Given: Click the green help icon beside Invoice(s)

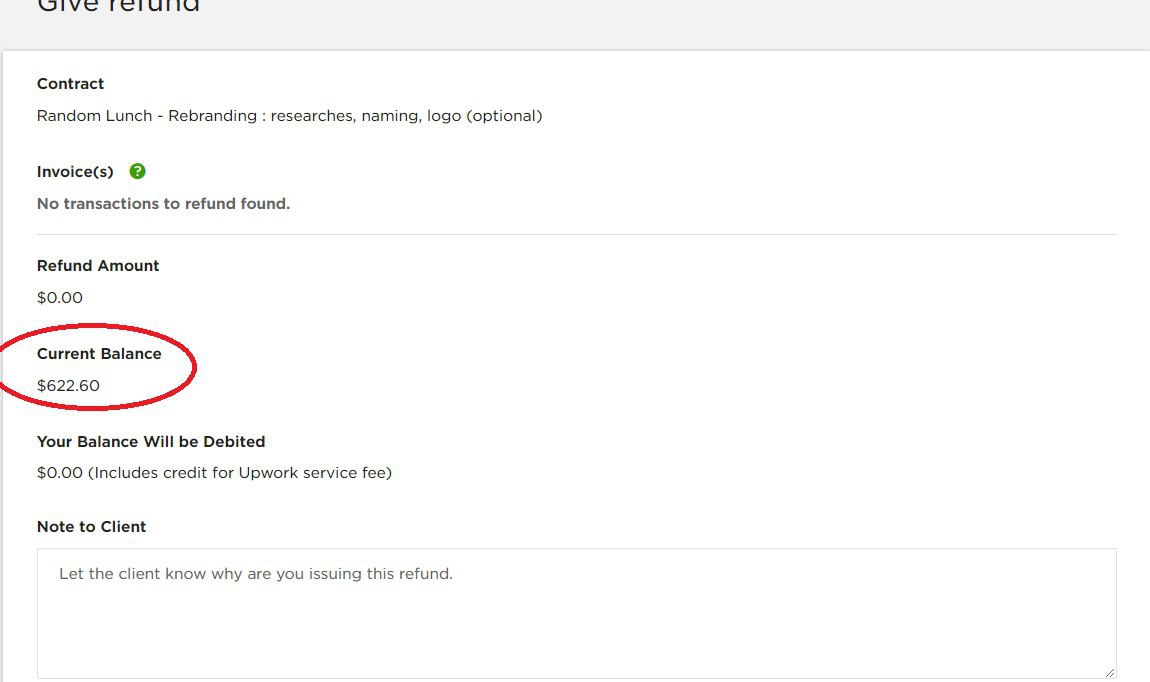Looking at the screenshot, I should [138, 171].
